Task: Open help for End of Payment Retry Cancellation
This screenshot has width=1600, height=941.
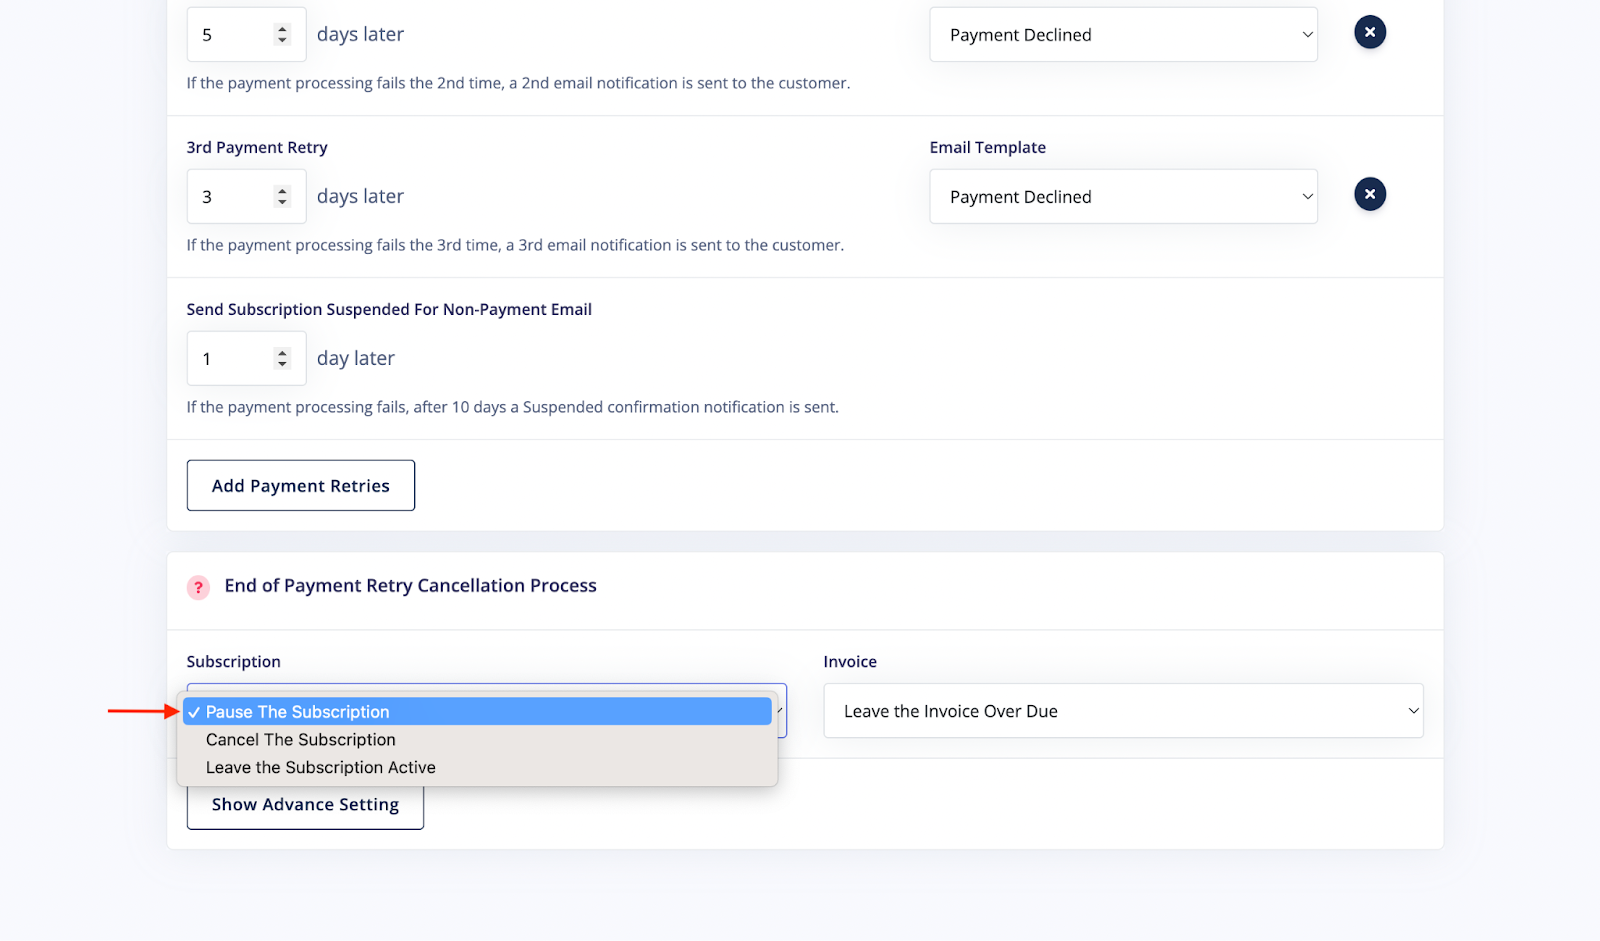Action: coord(198,587)
